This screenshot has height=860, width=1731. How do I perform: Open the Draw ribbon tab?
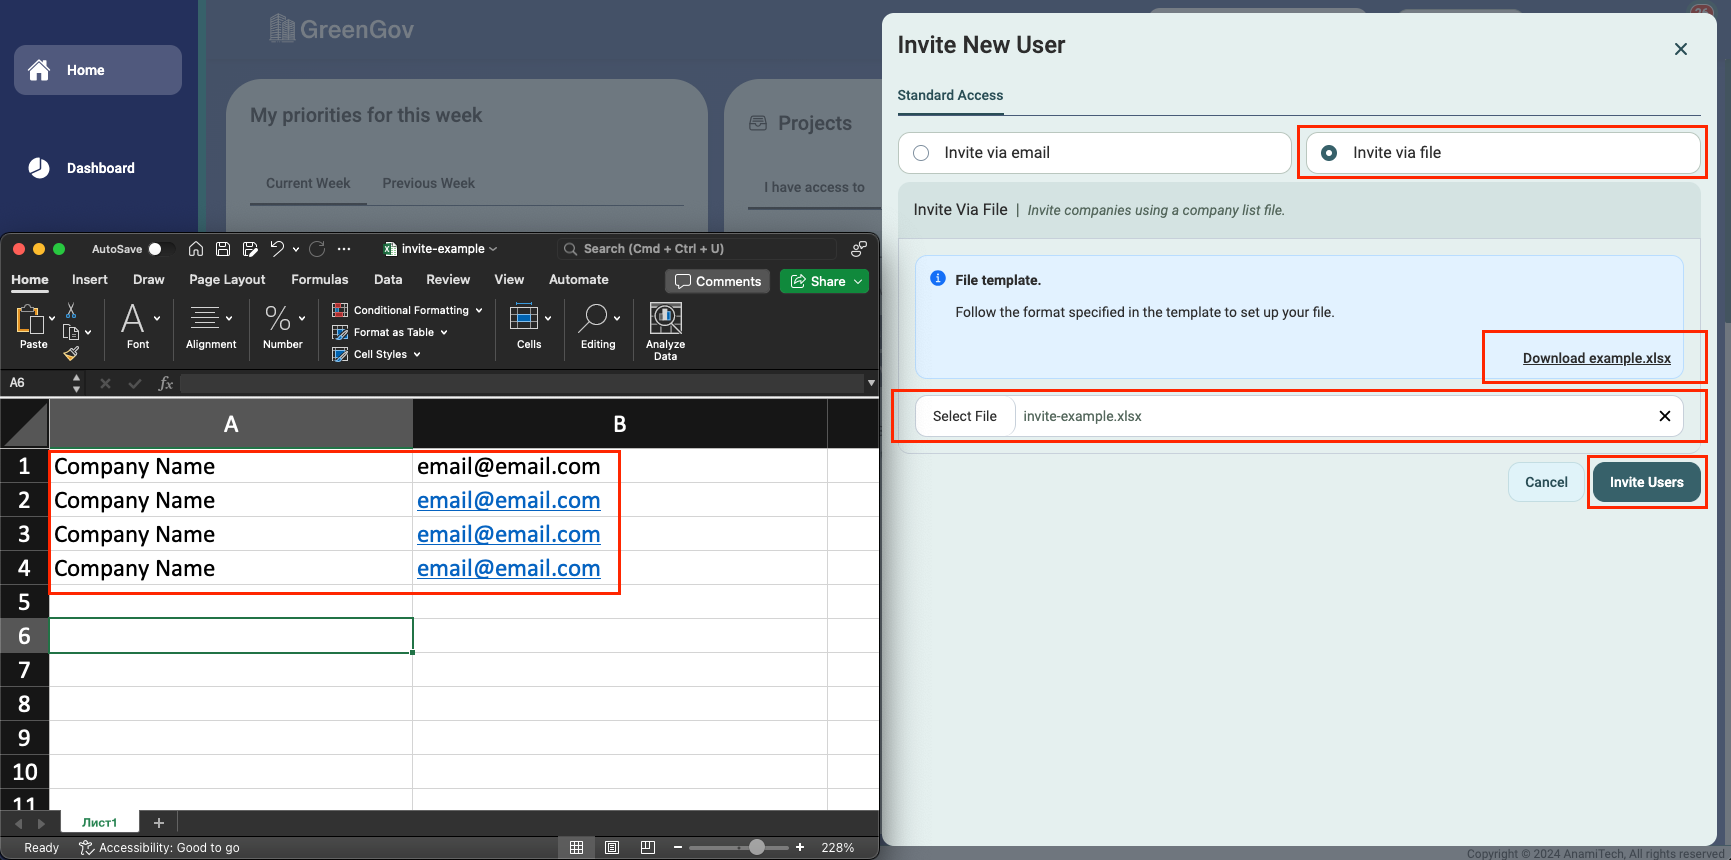point(149,280)
